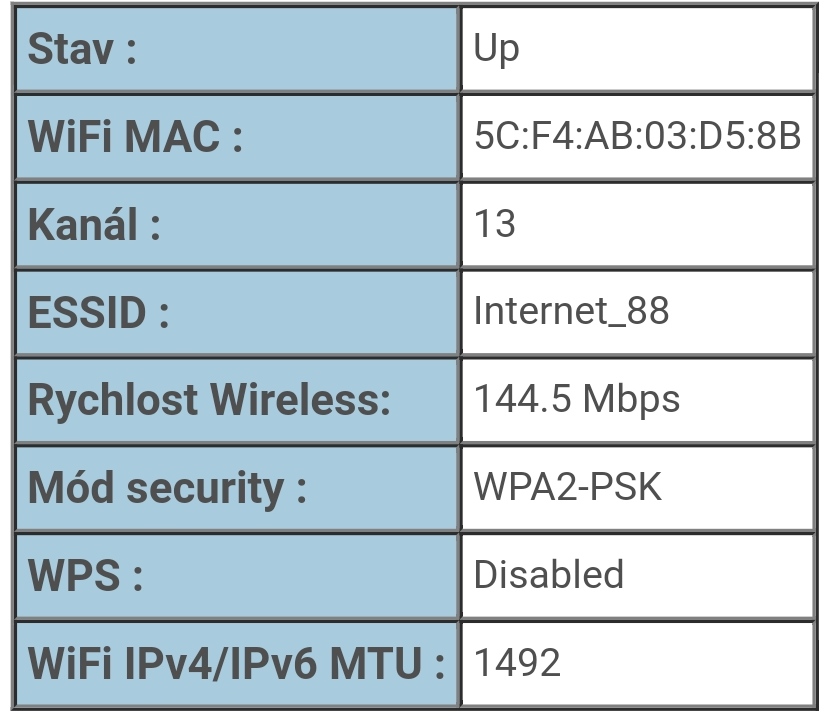Select the WPA2-PSK security value
This screenshot has height=724, width=826.
[x=567, y=487]
